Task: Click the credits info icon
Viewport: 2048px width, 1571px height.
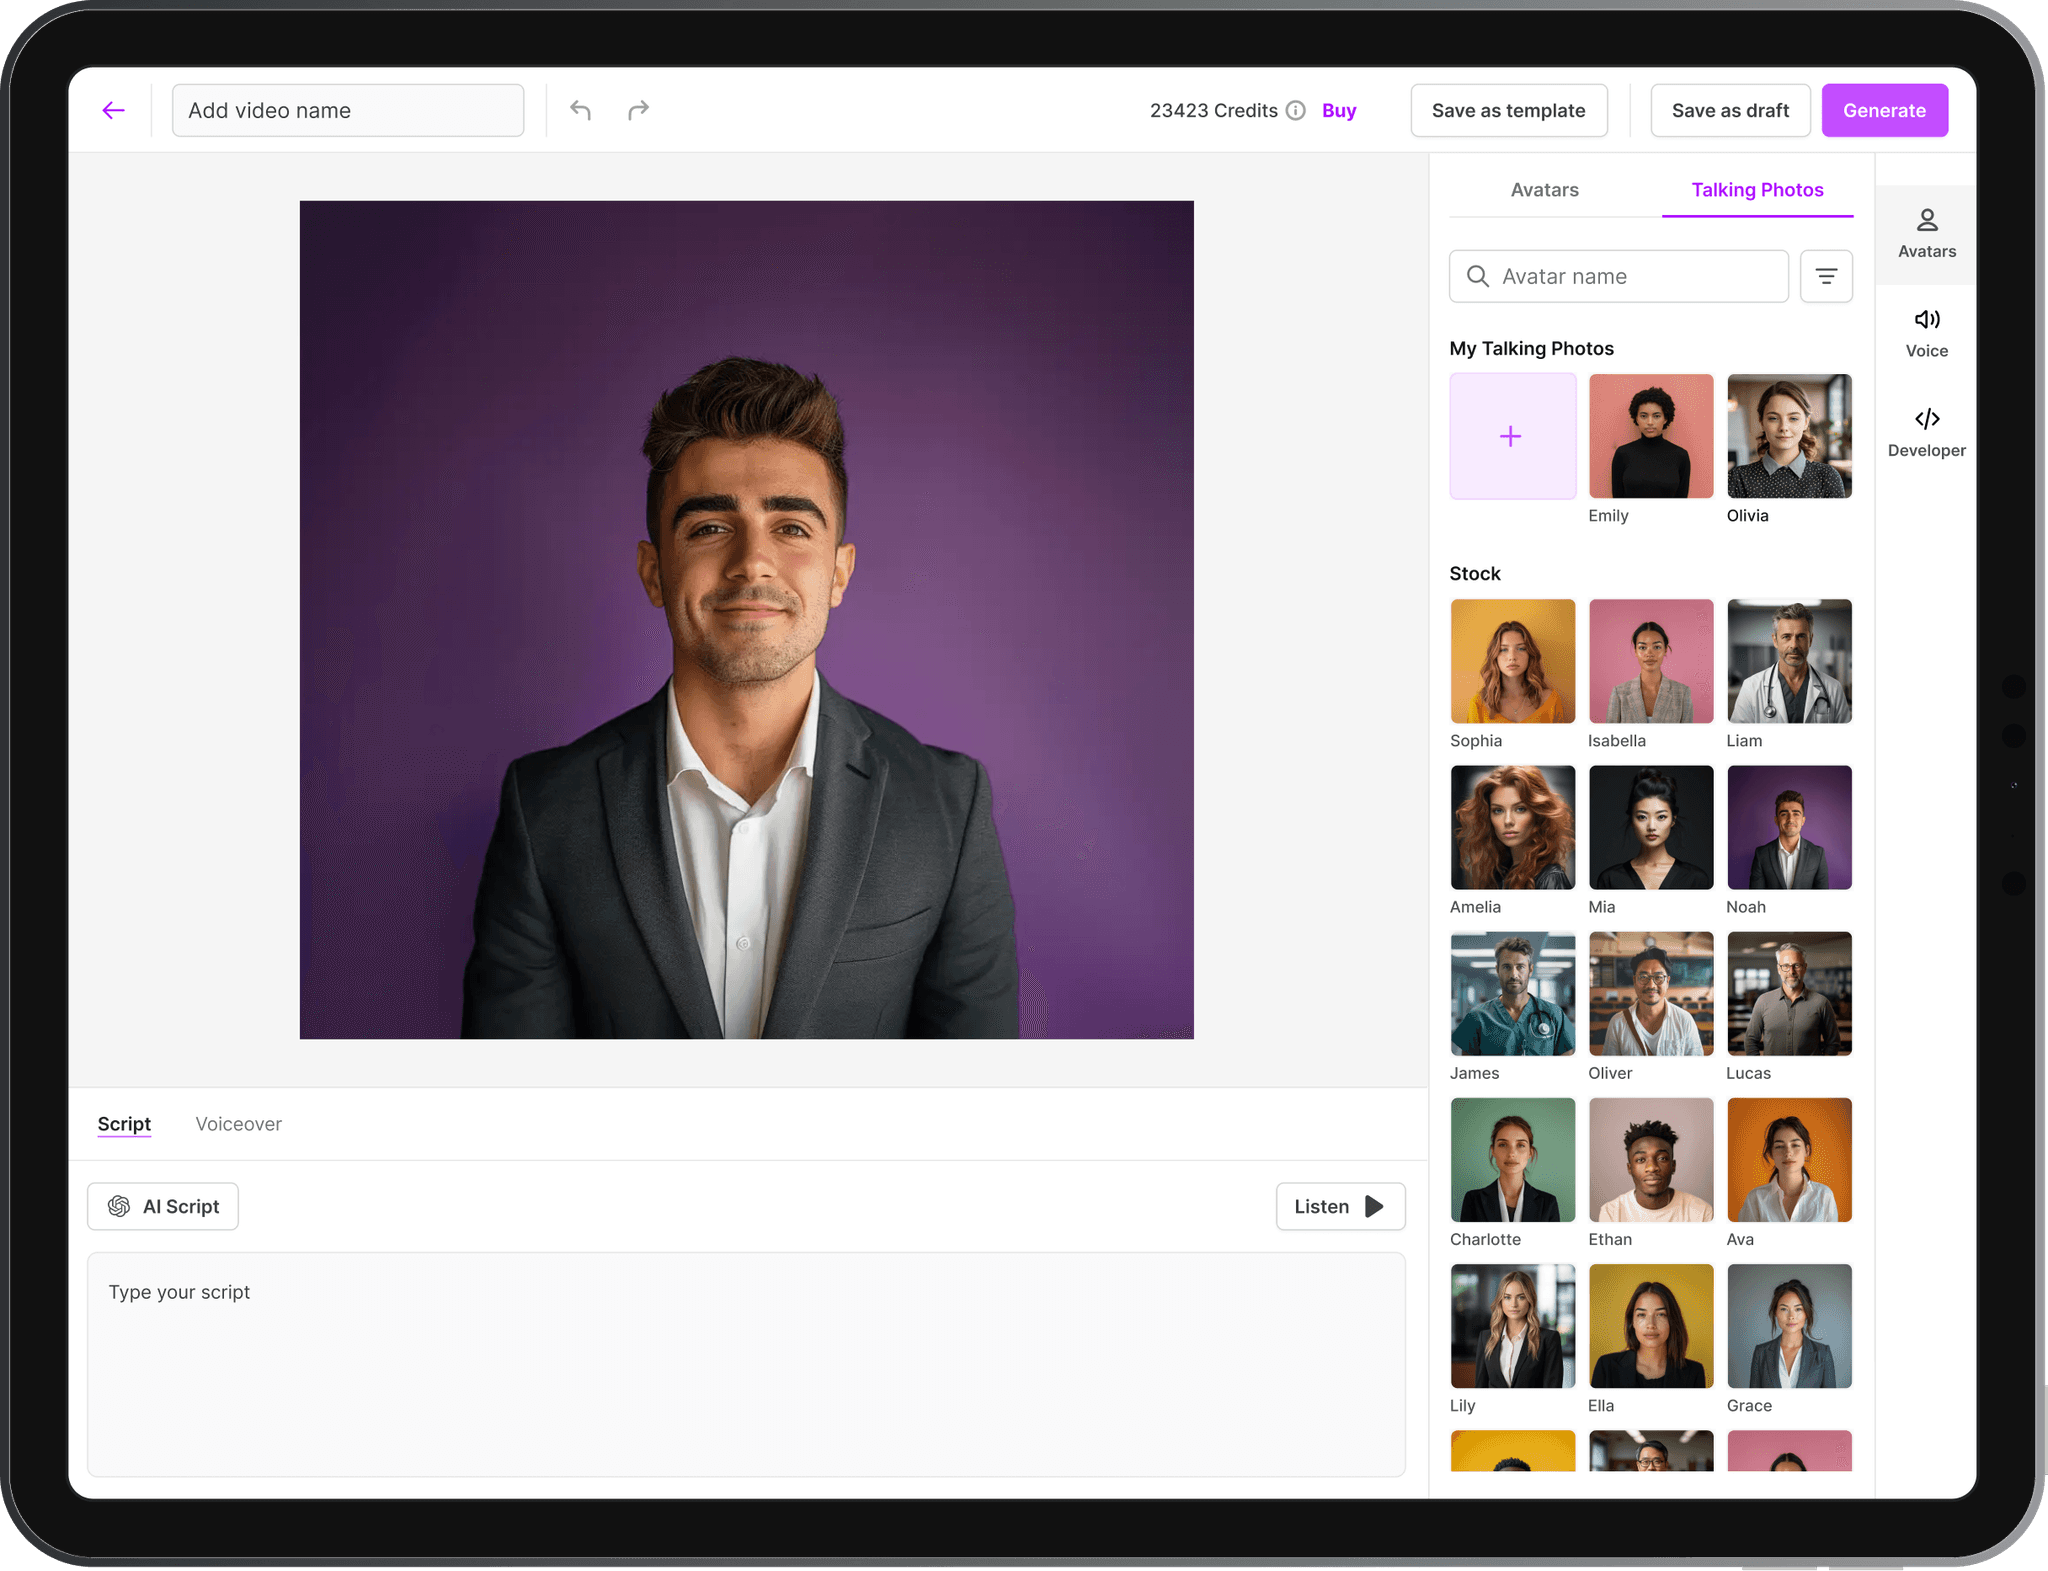Action: (x=1296, y=110)
